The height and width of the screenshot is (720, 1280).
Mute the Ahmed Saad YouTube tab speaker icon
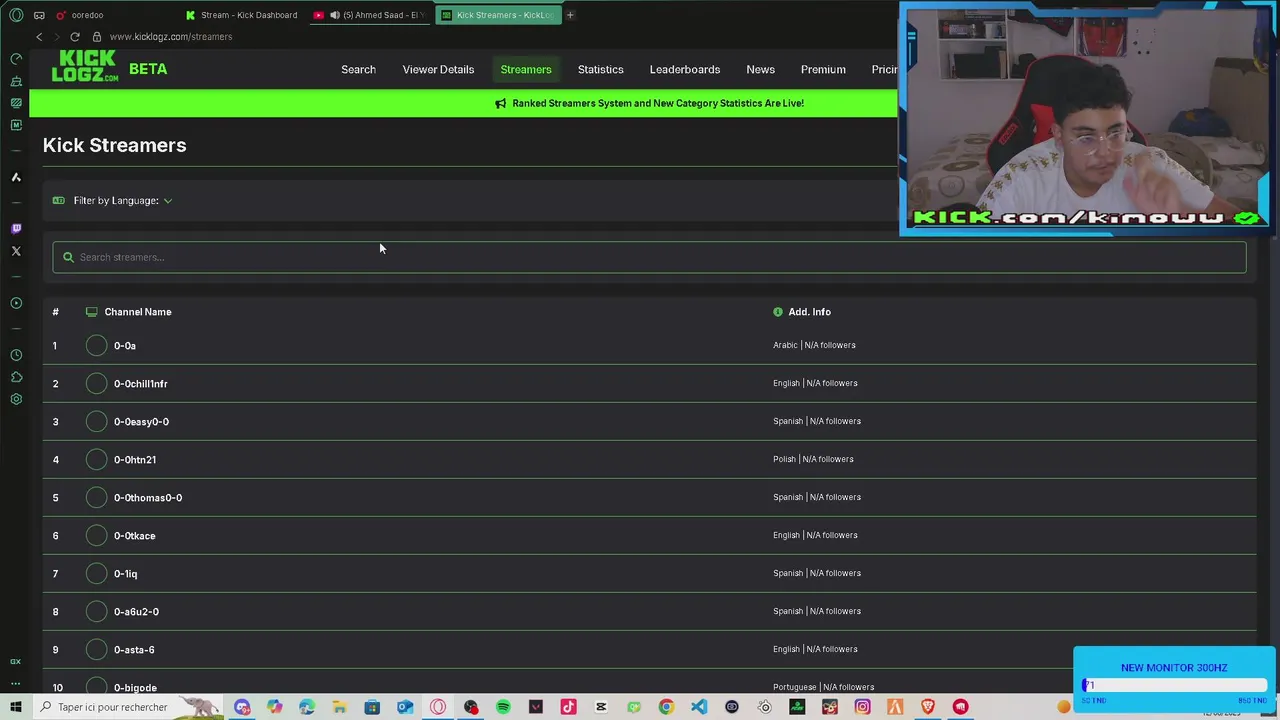point(334,15)
